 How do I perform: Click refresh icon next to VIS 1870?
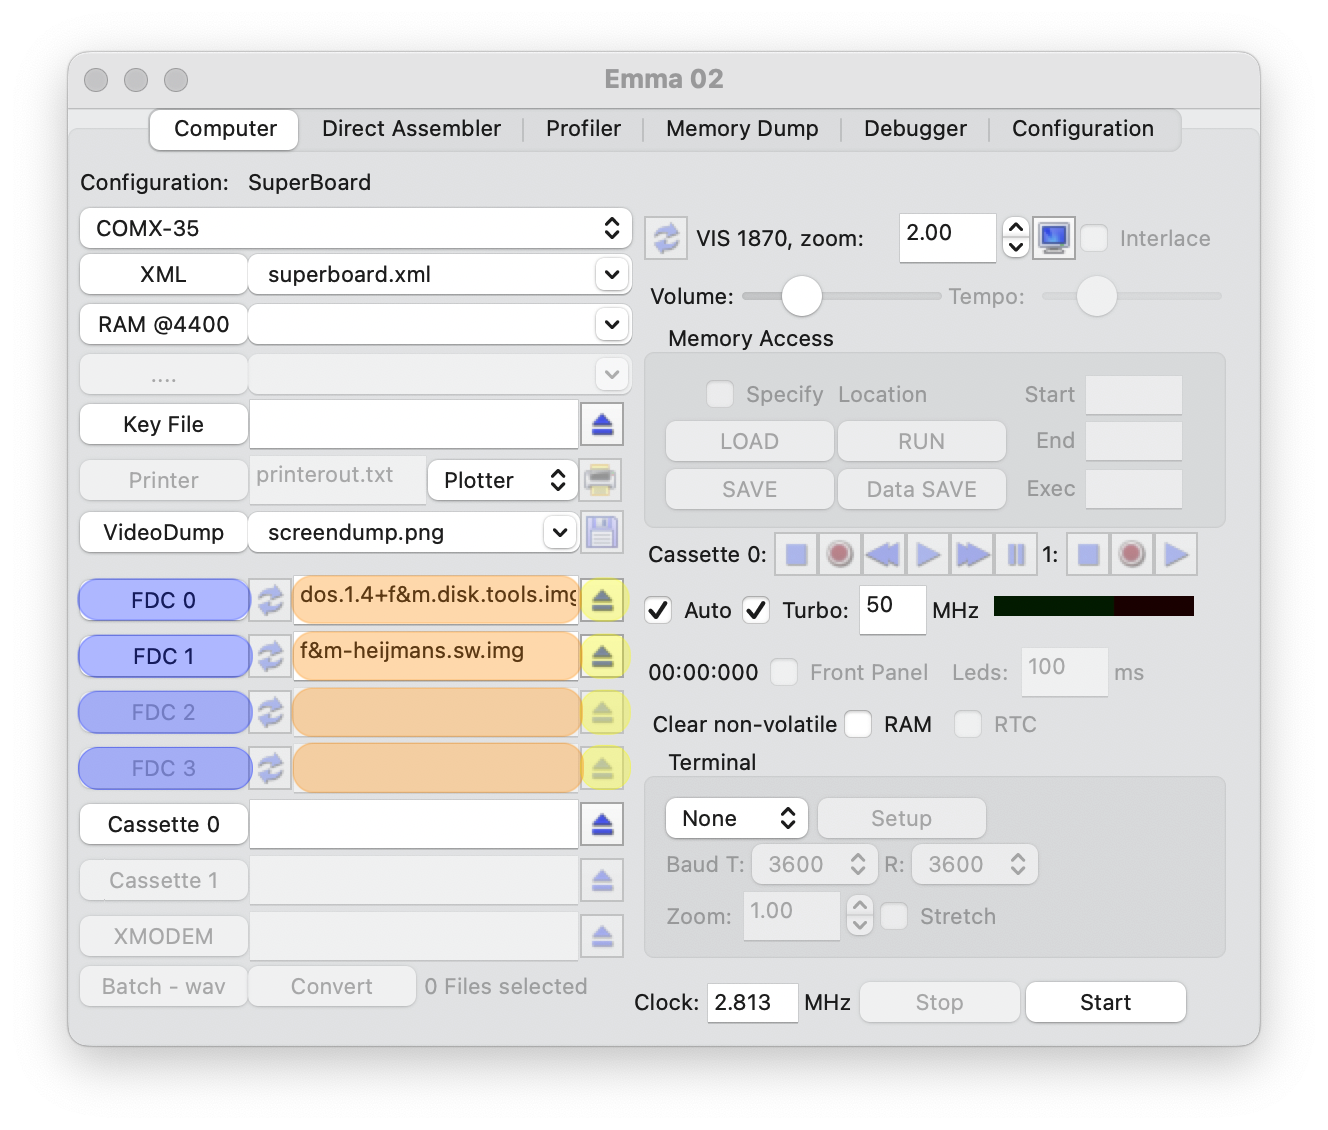coord(664,238)
